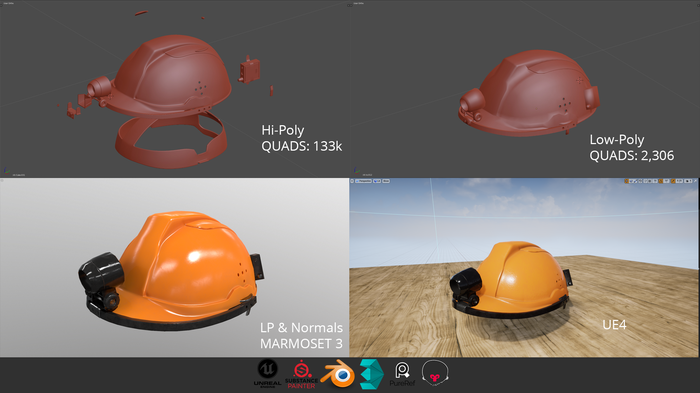Click the maximize viewport icon in UE4
700x393 pixels.
[x=696, y=181]
